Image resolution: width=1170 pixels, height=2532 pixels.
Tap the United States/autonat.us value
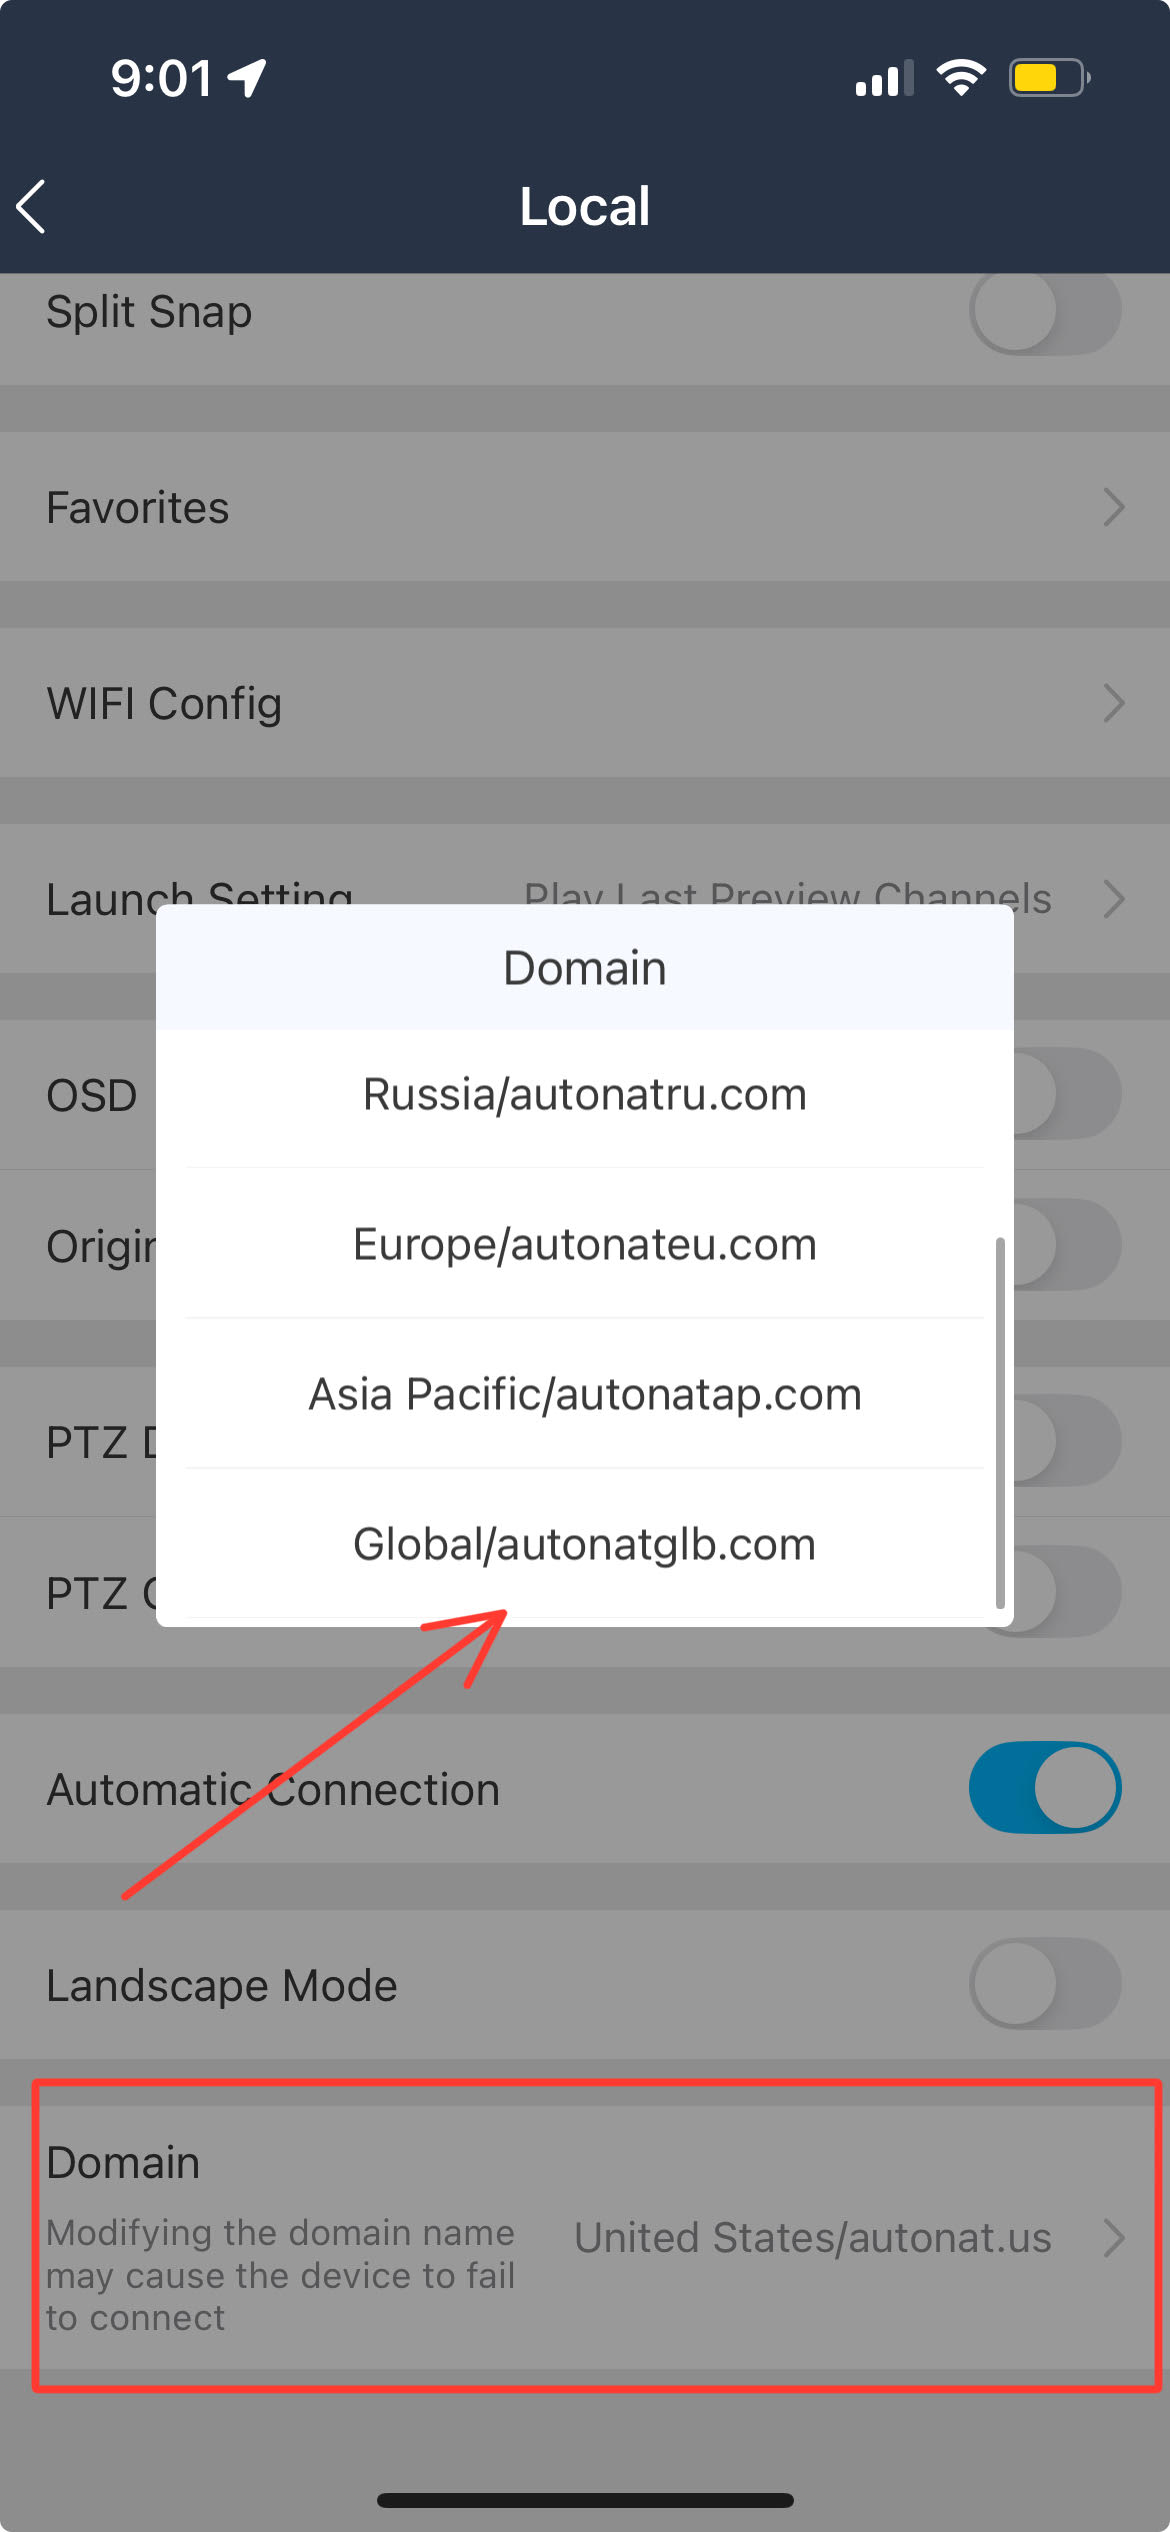click(813, 2237)
